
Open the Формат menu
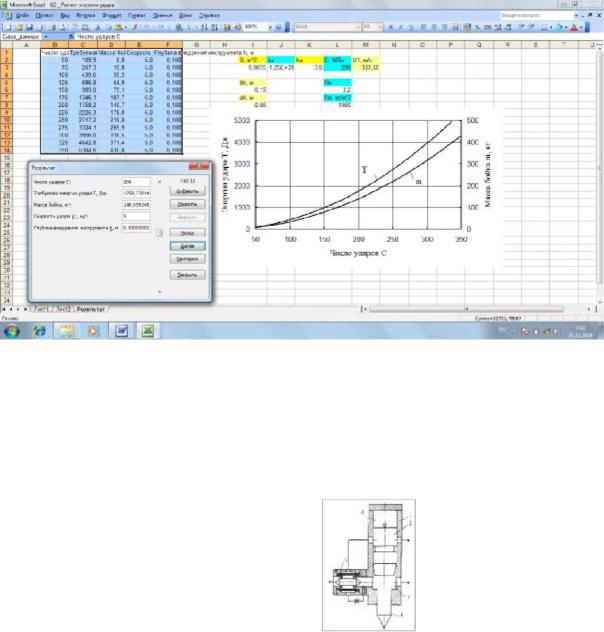click(112, 15)
